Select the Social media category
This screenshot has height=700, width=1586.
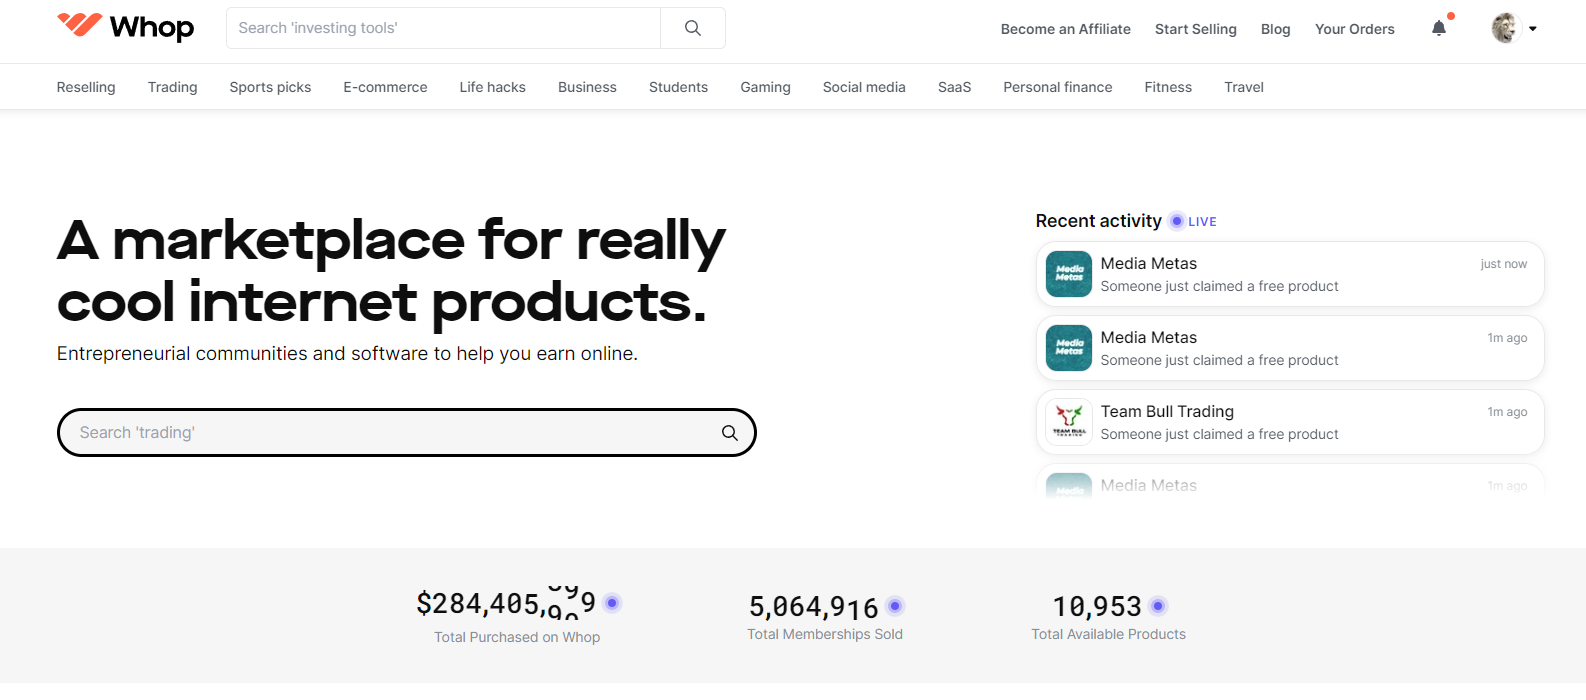[864, 87]
